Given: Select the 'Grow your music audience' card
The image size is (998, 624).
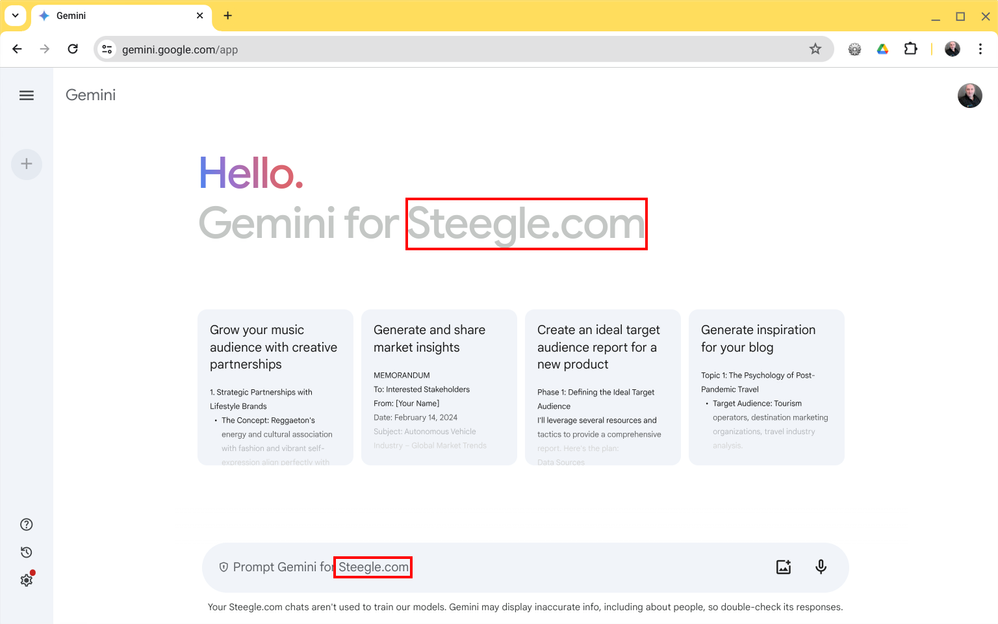Looking at the screenshot, I should click(275, 388).
